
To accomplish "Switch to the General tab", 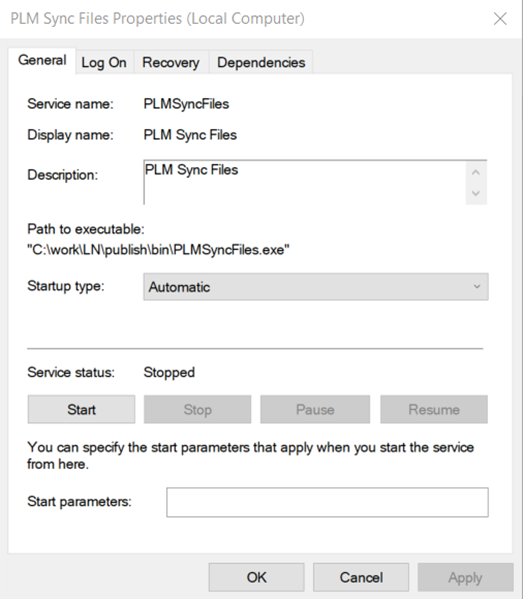I will tap(42, 60).
